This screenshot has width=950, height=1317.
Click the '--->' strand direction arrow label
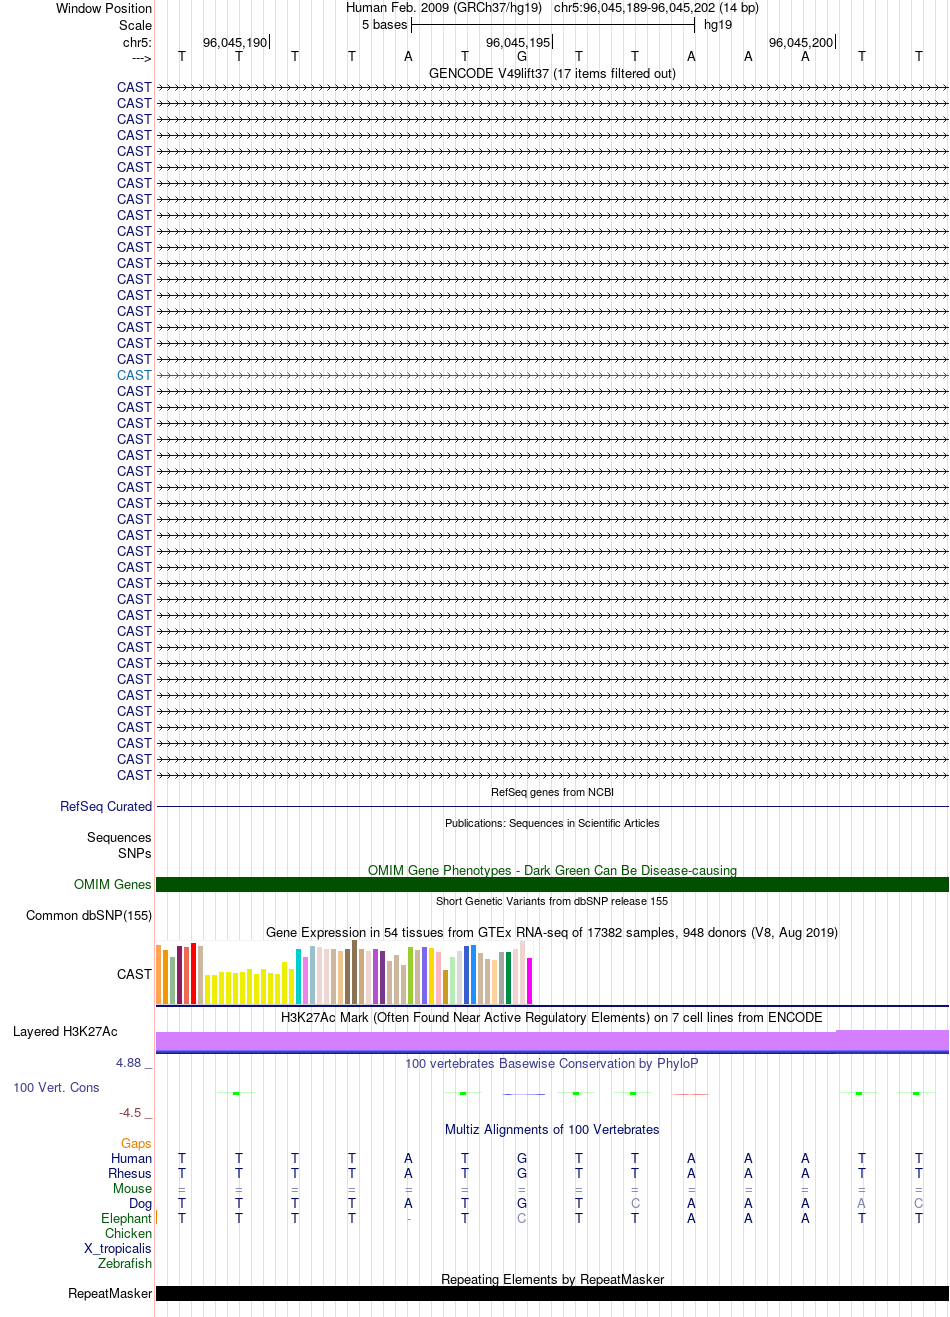click(x=141, y=58)
